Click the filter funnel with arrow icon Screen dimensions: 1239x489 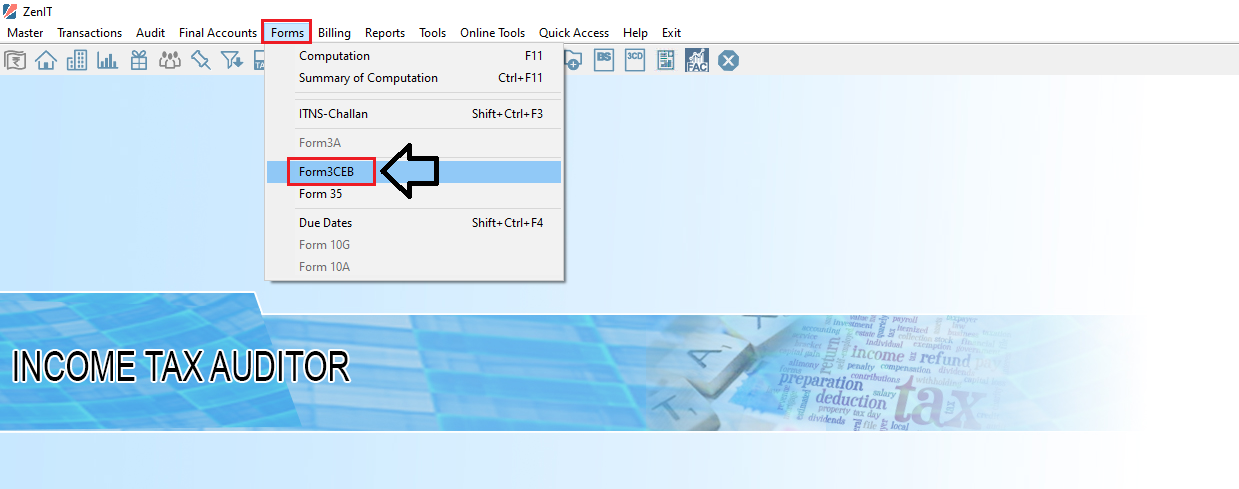click(x=232, y=61)
